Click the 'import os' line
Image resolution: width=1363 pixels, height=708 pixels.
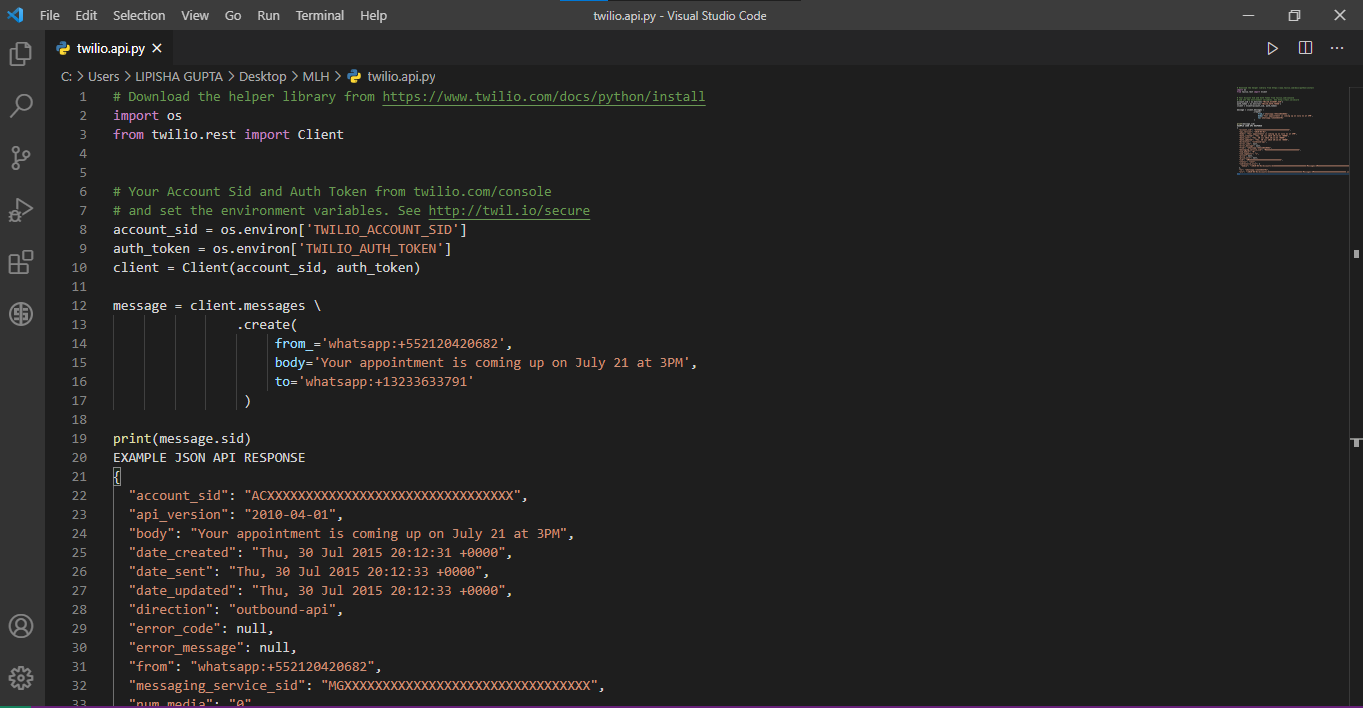147,116
